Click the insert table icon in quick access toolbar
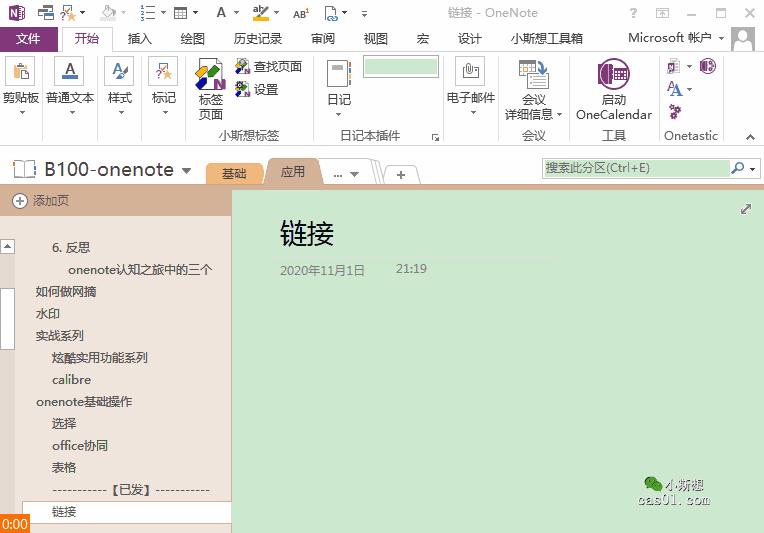The width and height of the screenshot is (764, 533). (181, 13)
